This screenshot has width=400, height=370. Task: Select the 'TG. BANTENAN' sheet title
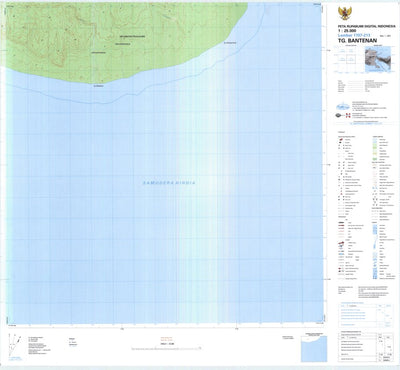(357, 41)
